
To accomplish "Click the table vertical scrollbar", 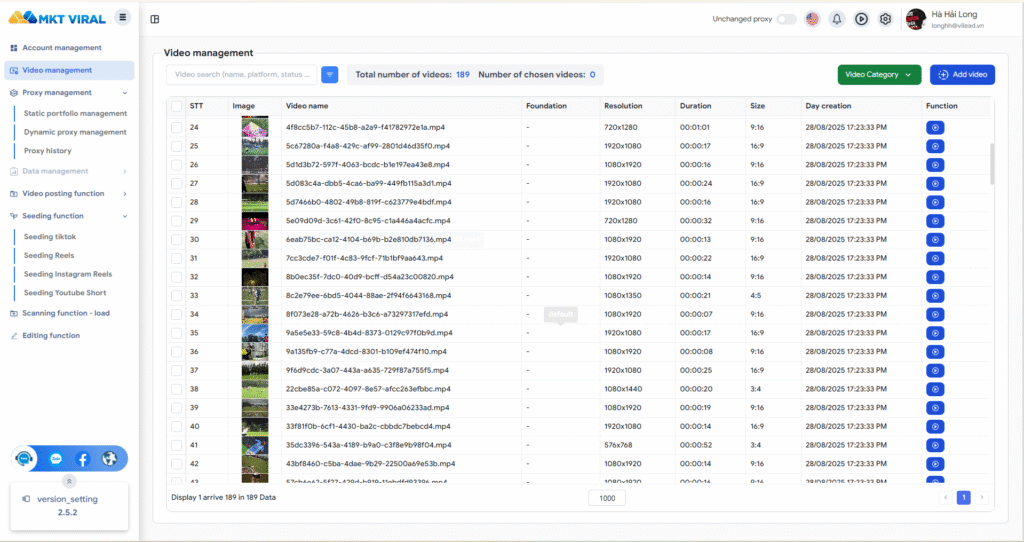I will pyautogui.click(x=992, y=164).
